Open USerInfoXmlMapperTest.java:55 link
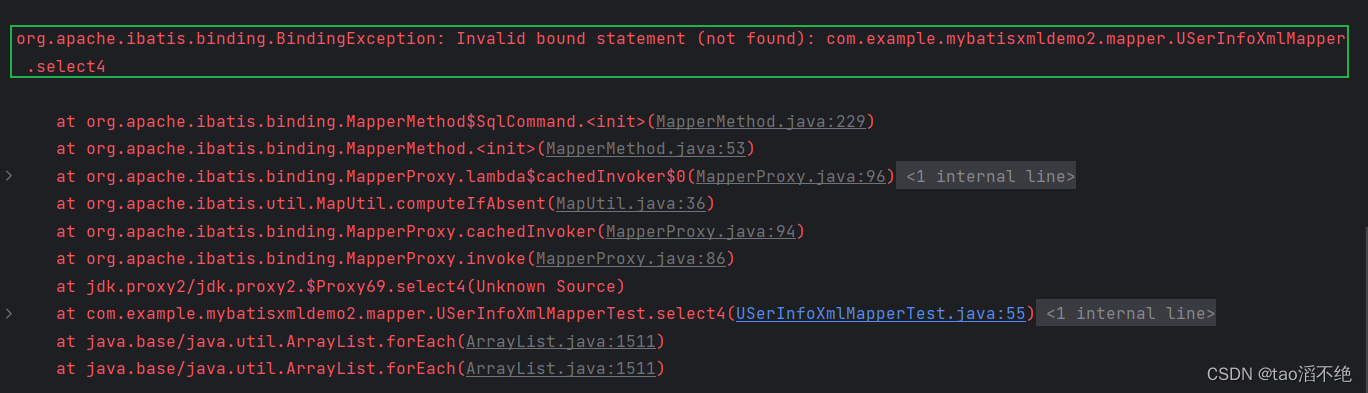 point(880,314)
